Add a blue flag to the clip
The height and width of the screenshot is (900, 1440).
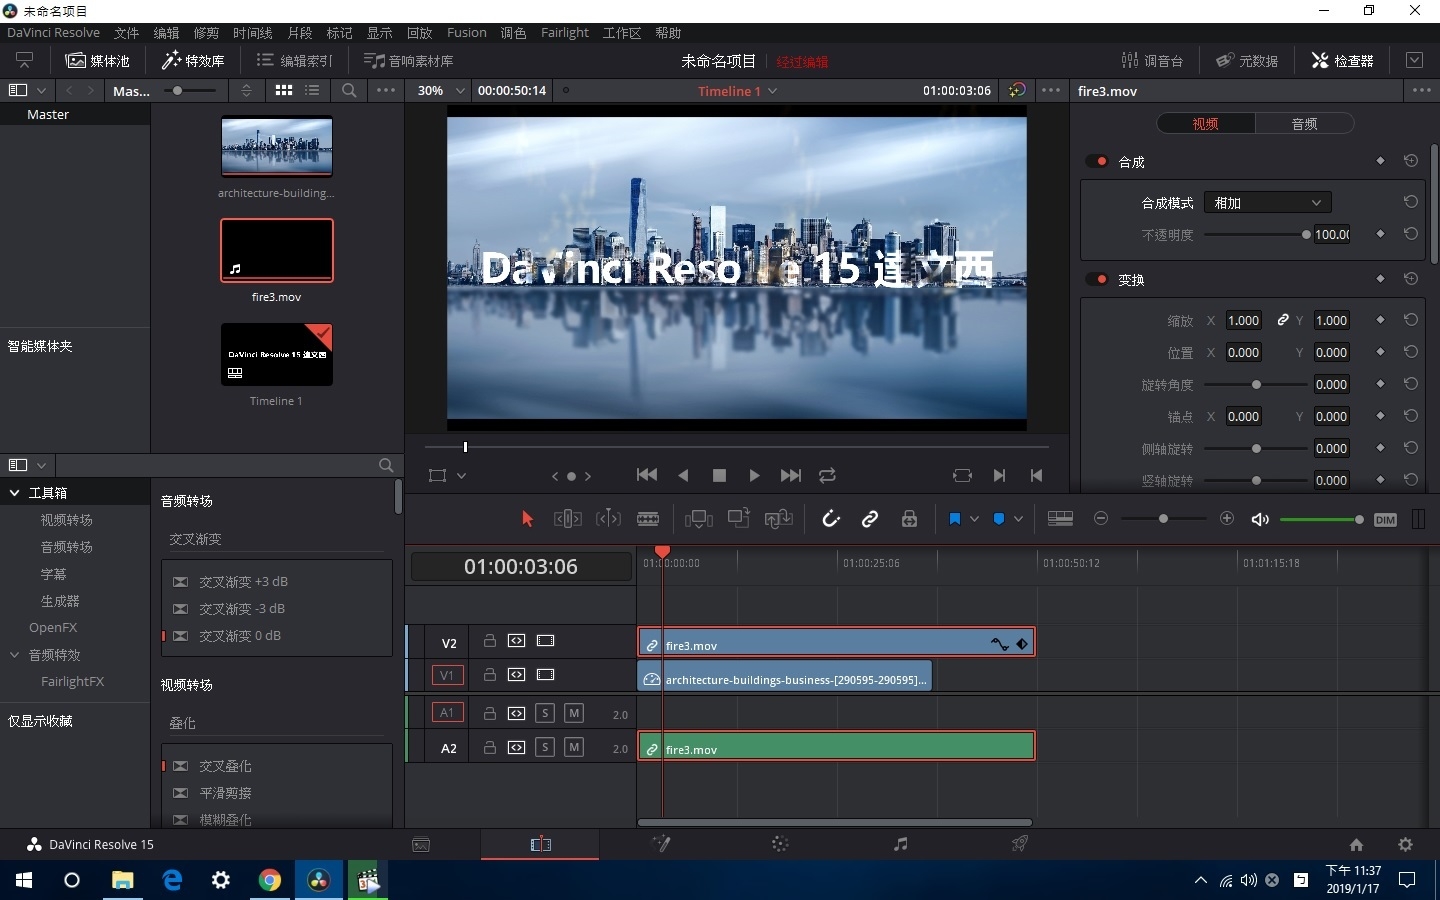[x=955, y=519]
